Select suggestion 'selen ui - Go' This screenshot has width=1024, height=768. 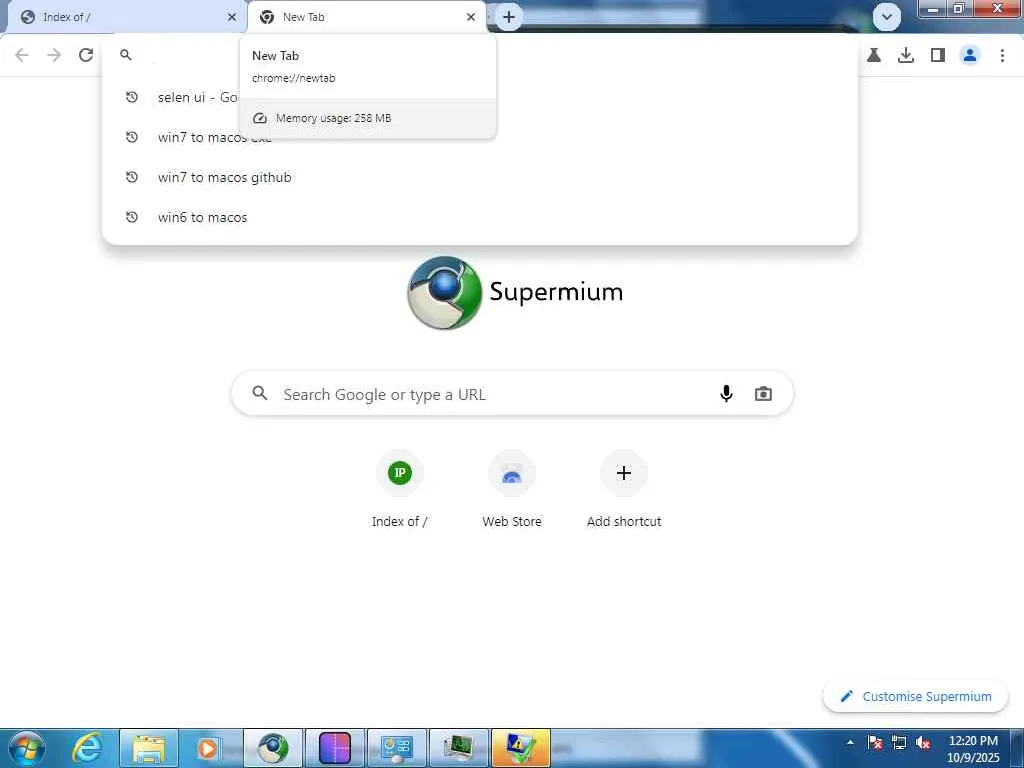pos(479,97)
